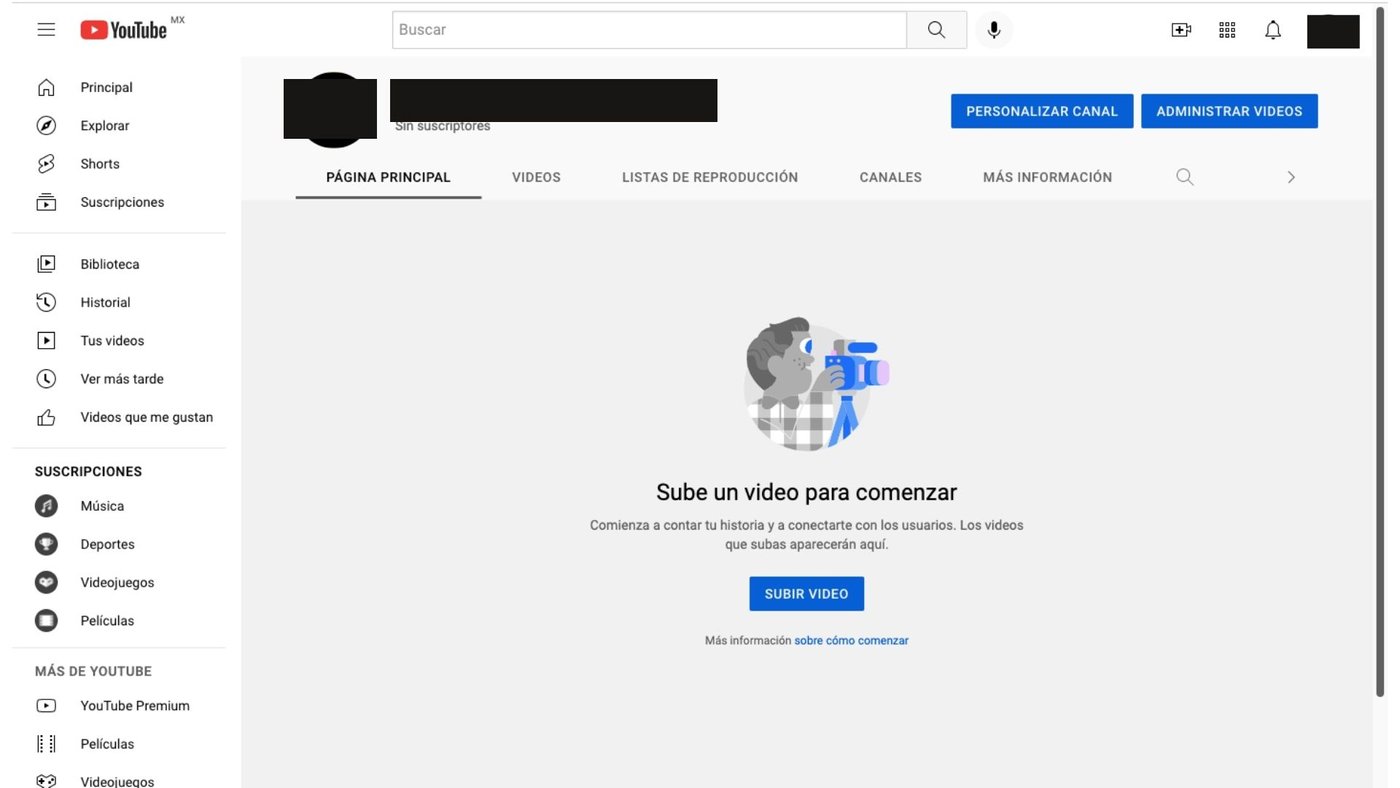
Task: Click the Shorts icon in sidebar
Action: point(46,164)
